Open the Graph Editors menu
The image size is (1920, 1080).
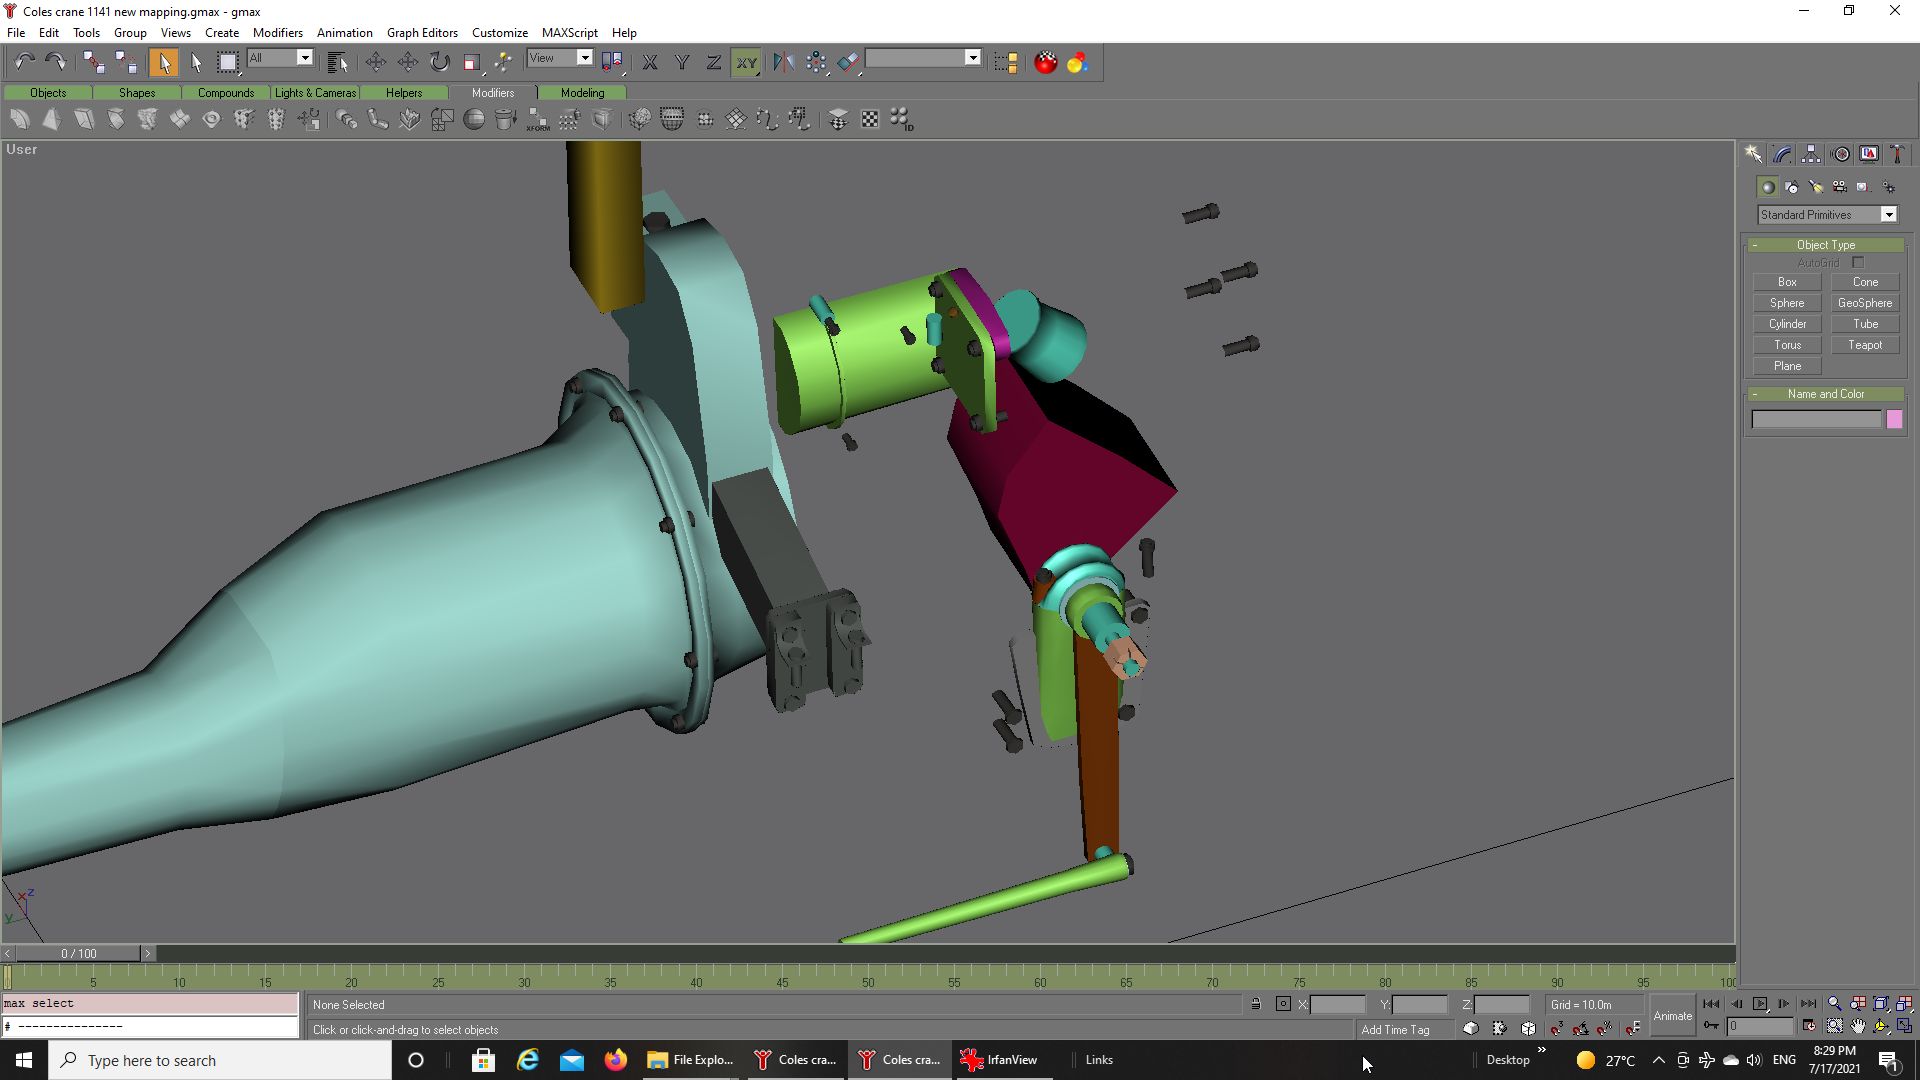point(422,33)
